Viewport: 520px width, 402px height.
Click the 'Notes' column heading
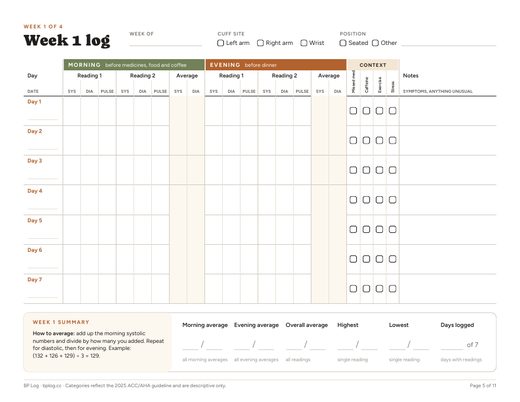click(411, 76)
